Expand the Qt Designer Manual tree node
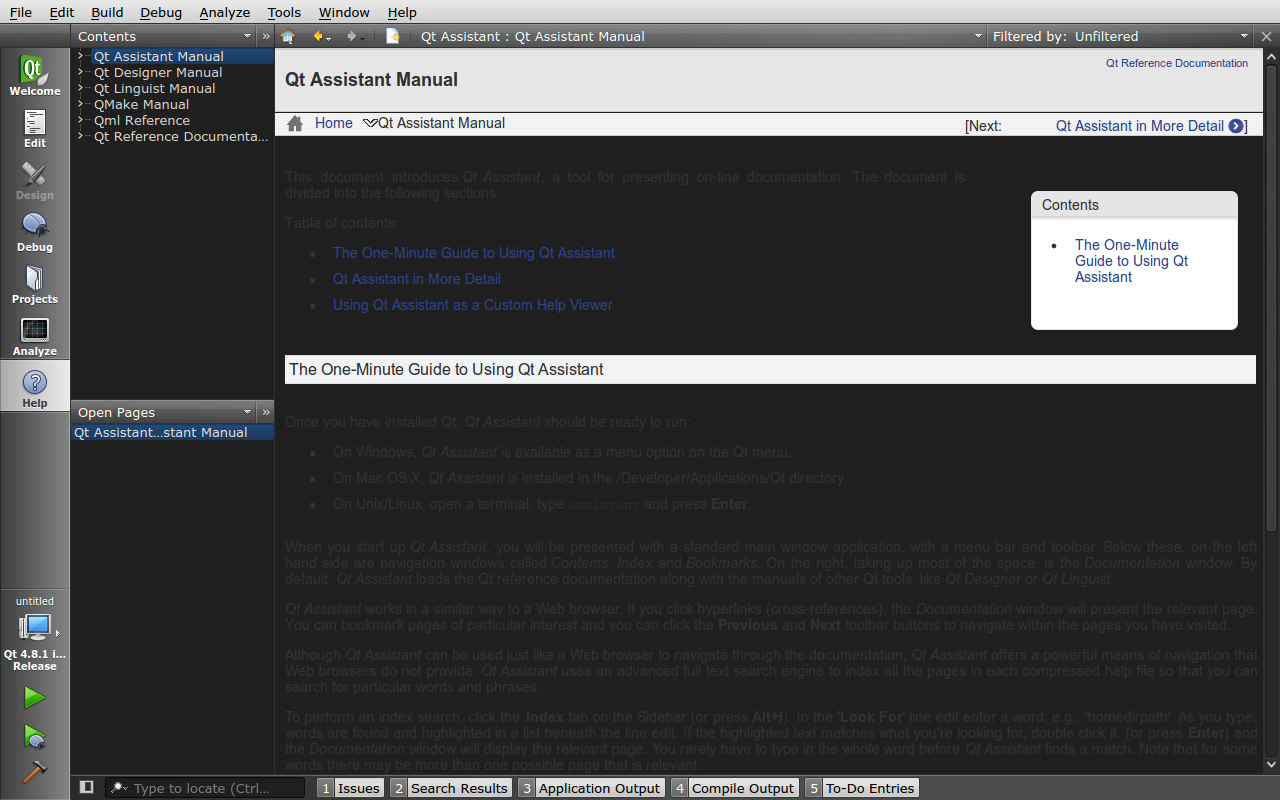This screenshot has width=1280, height=800. (81, 73)
